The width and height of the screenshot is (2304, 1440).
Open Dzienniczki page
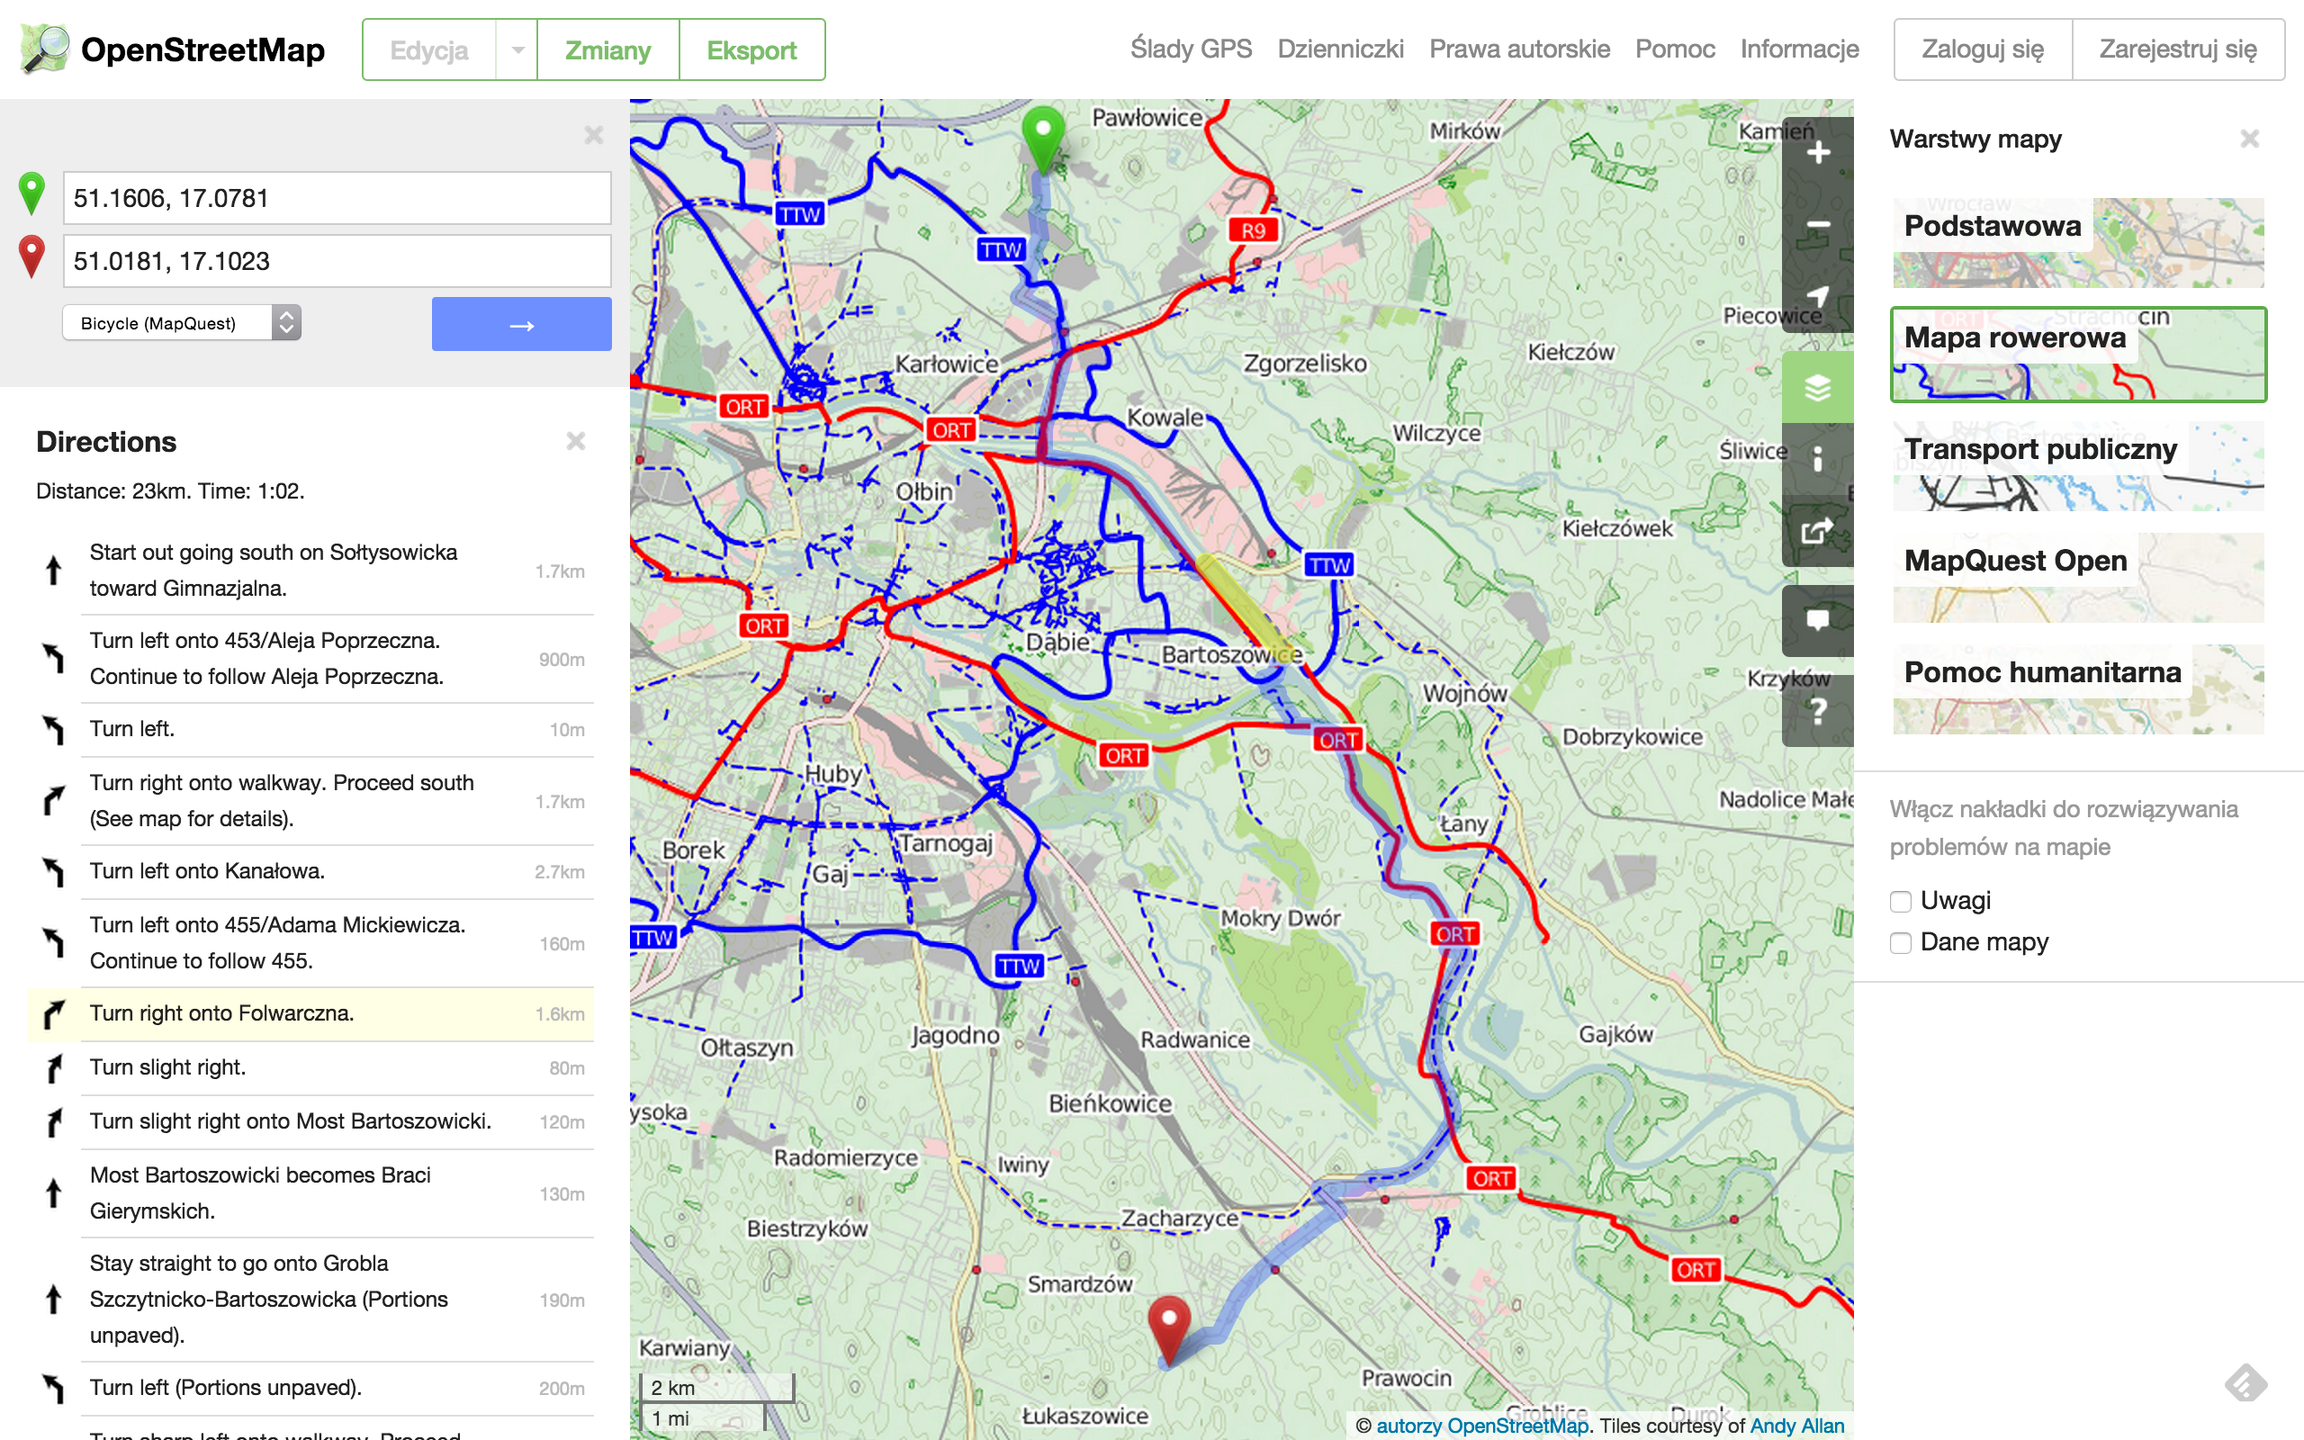1341,49
